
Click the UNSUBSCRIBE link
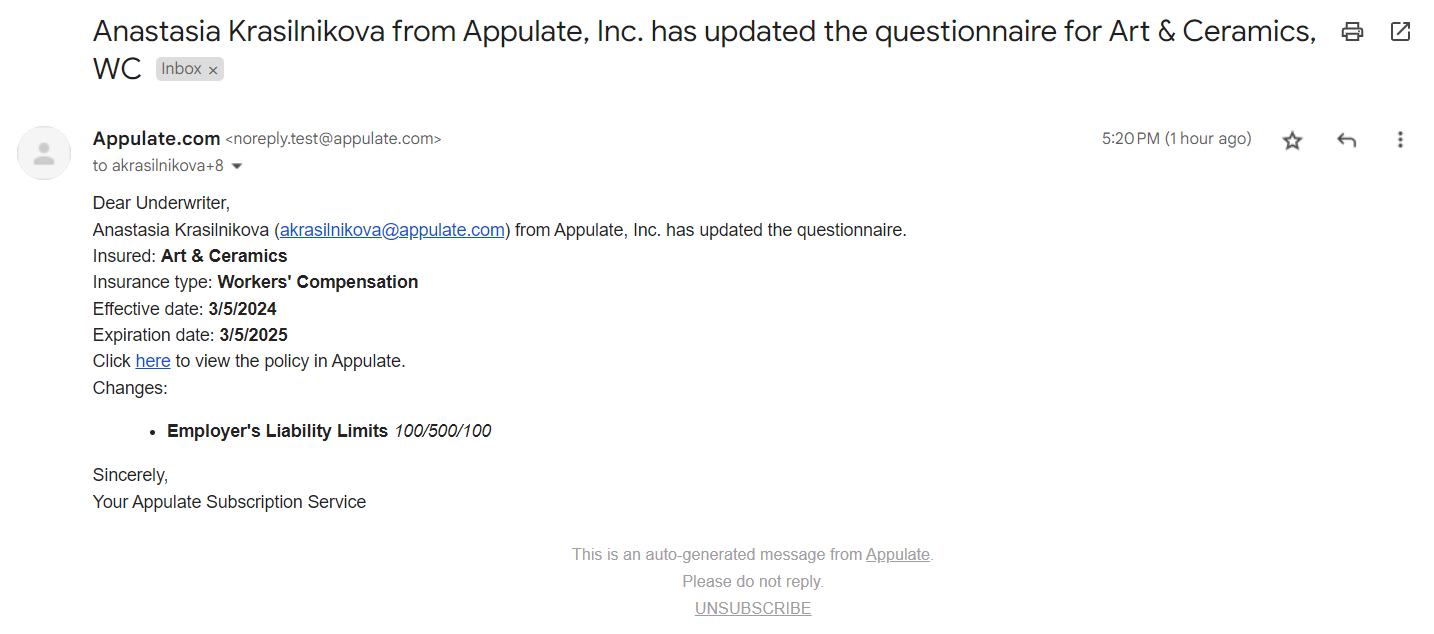point(753,608)
